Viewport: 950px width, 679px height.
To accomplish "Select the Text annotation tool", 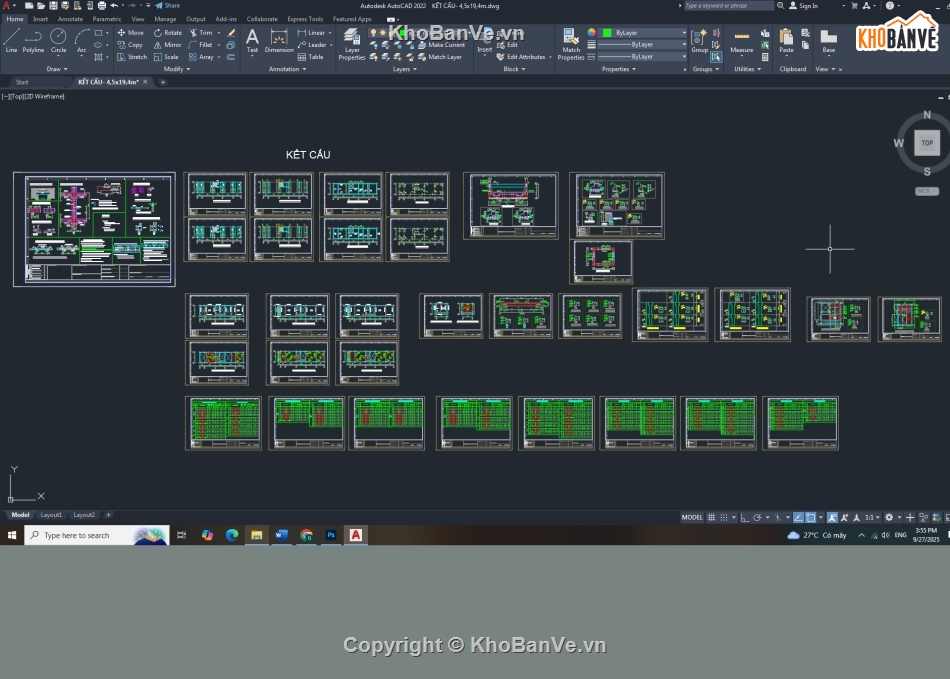I will [x=252, y=40].
